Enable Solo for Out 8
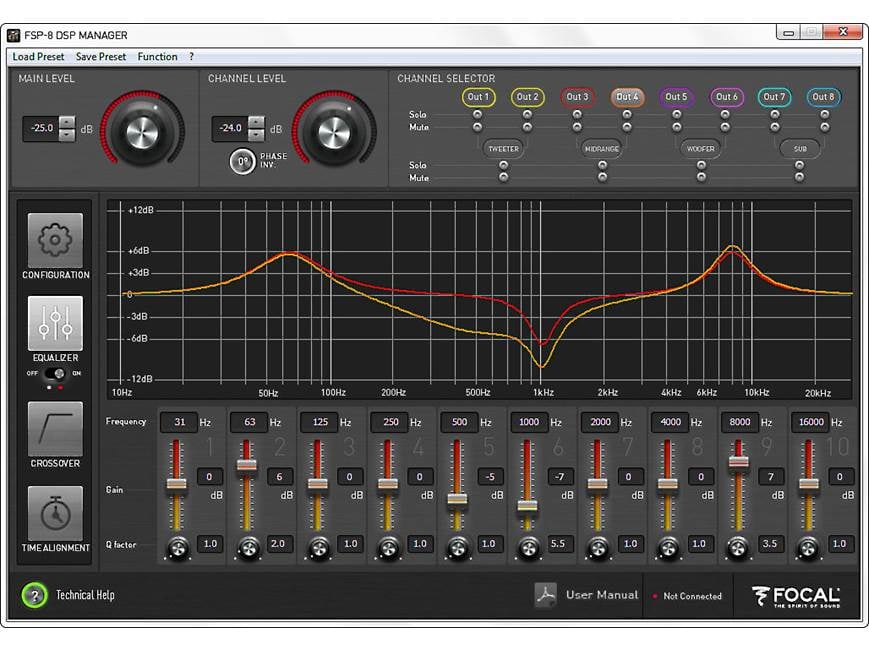The width and height of the screenshot is (869, 652). coord(825,114)
